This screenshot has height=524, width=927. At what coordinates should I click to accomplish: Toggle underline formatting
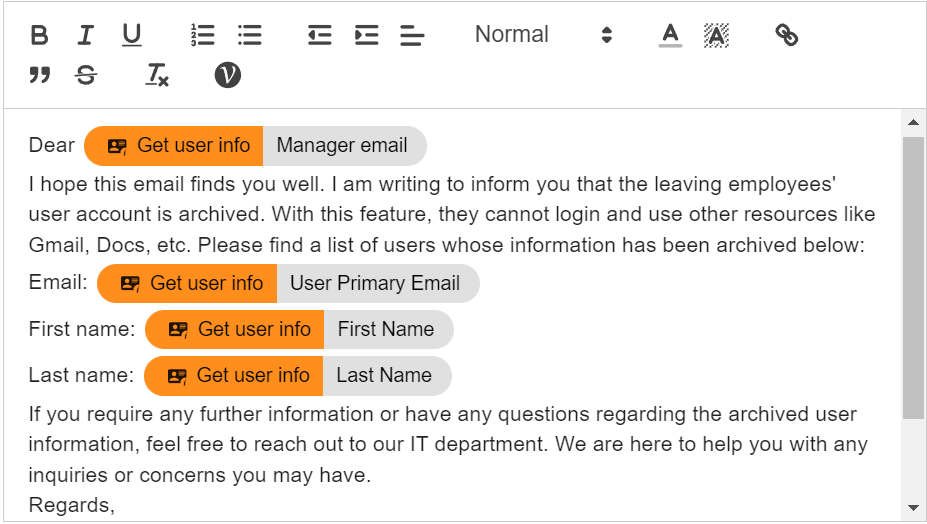[132, 36]
